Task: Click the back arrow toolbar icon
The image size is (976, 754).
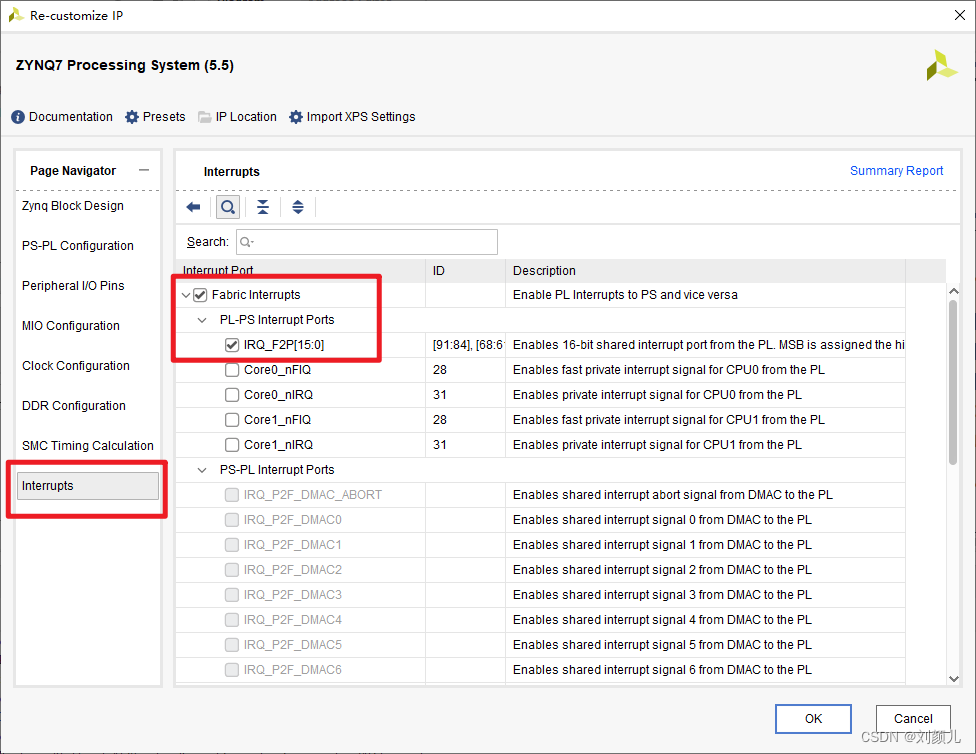Action: click(x=194, y=207)
